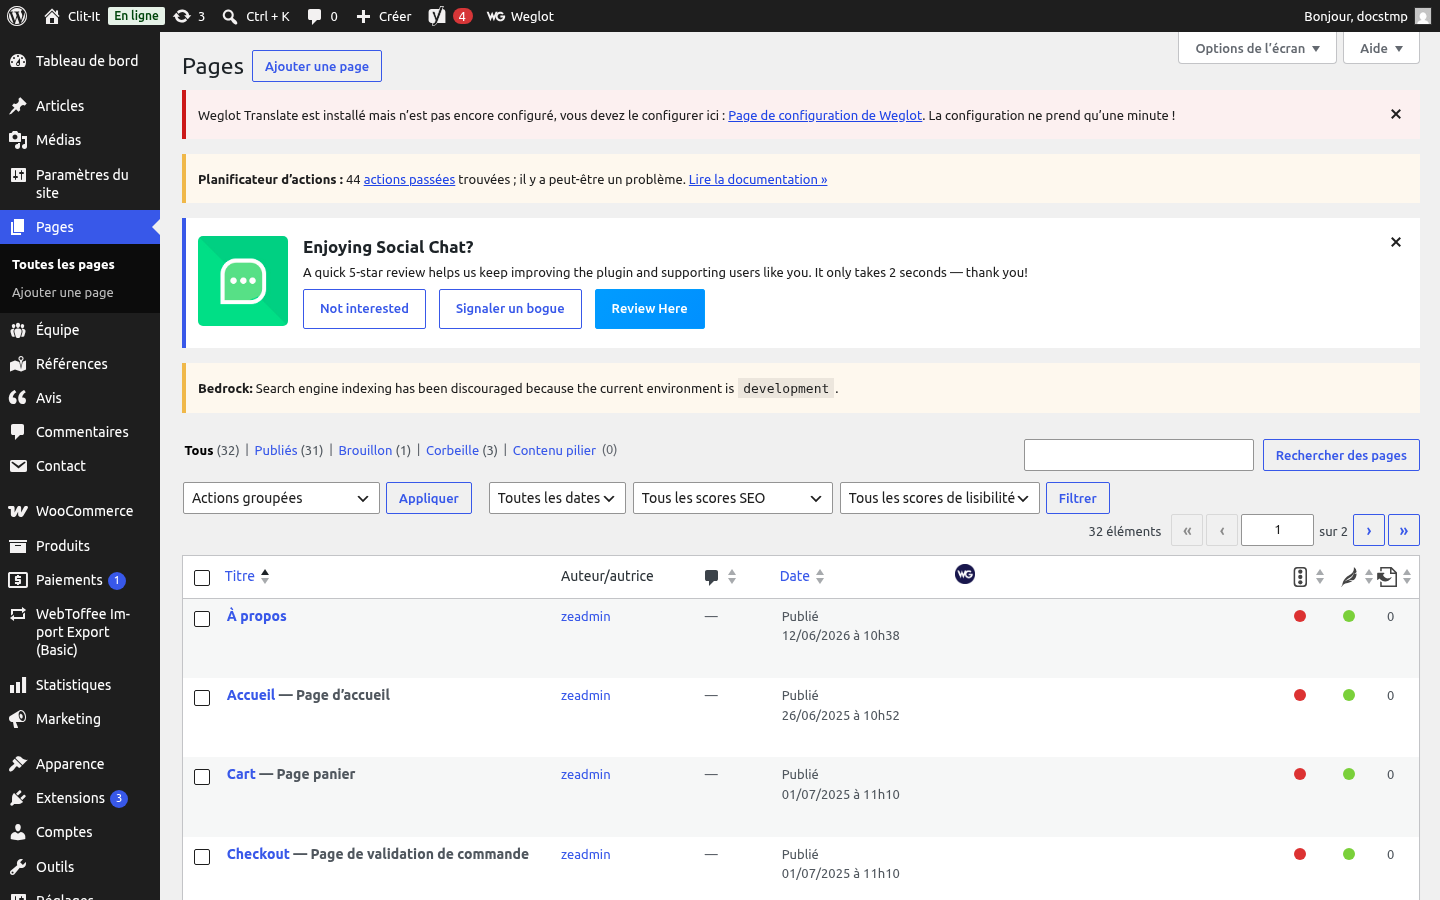Screen dimensions: 1440x900
Task: Expand Options de l'écran panel
Action: pos(1257,48)
